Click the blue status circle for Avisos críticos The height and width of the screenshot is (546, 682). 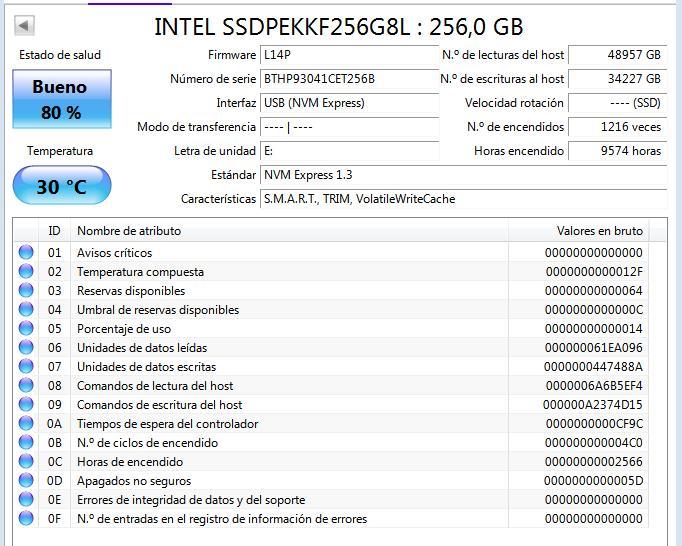26,253
